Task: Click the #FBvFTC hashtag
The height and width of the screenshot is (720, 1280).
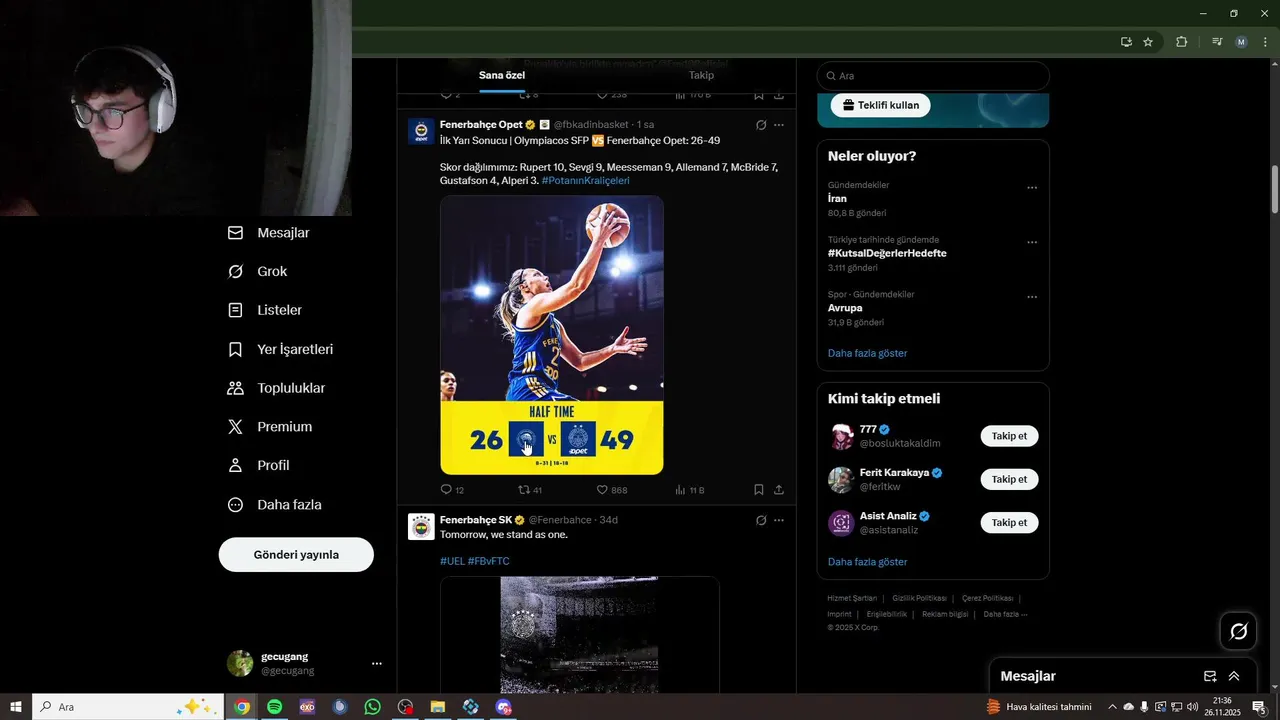Action: 489,561
